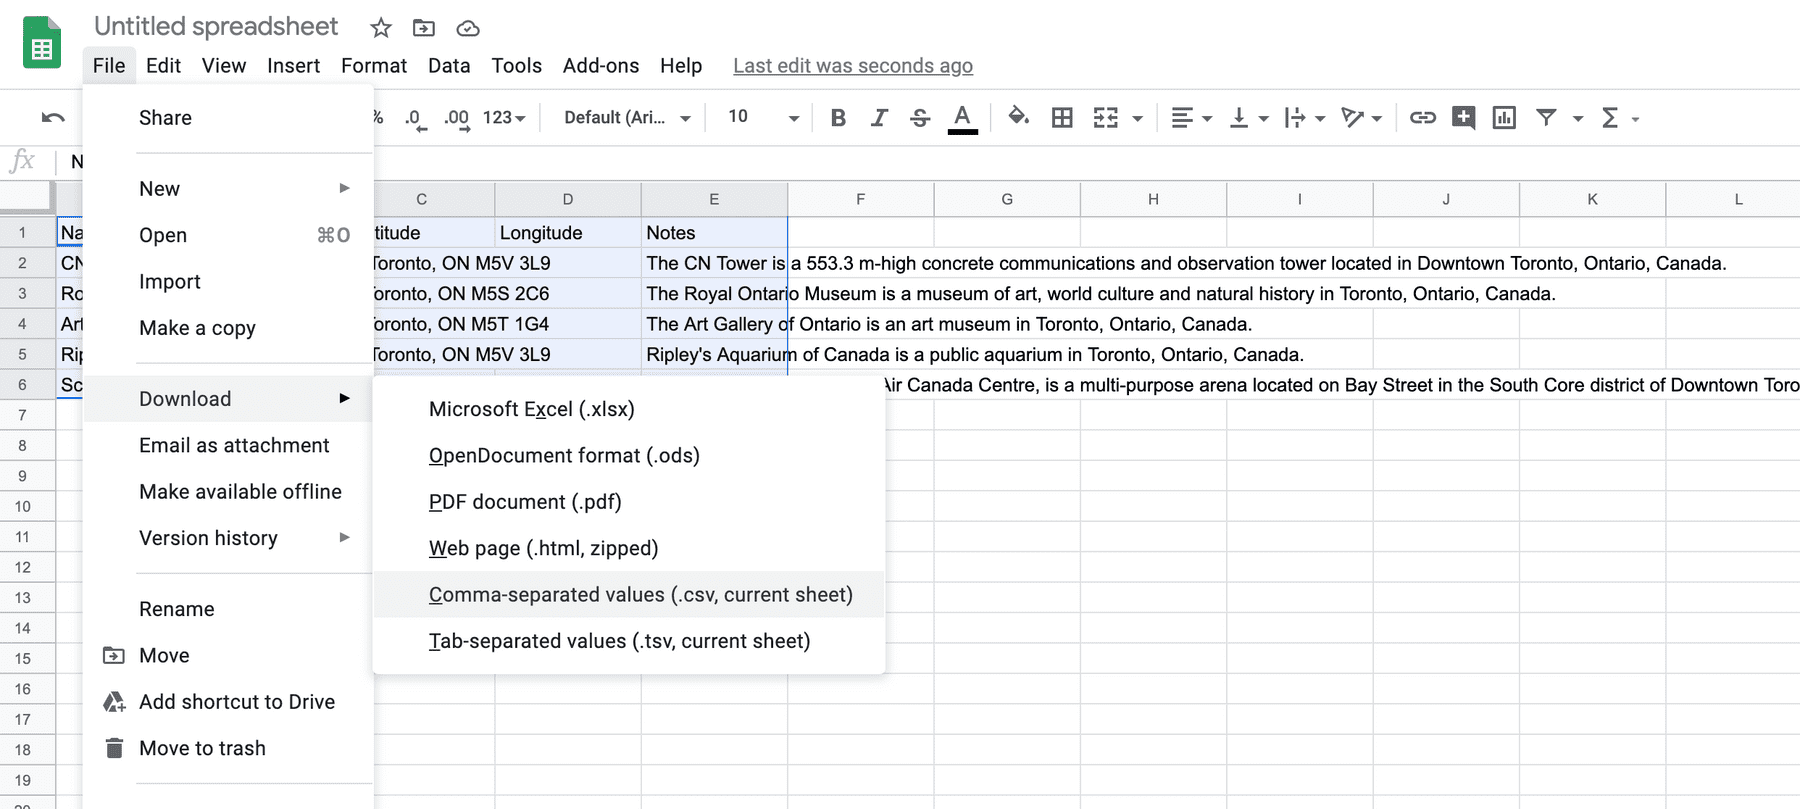Open font size 10 dropdown
The width and height of the screenshot is (1800, 809).
(763, 118)
